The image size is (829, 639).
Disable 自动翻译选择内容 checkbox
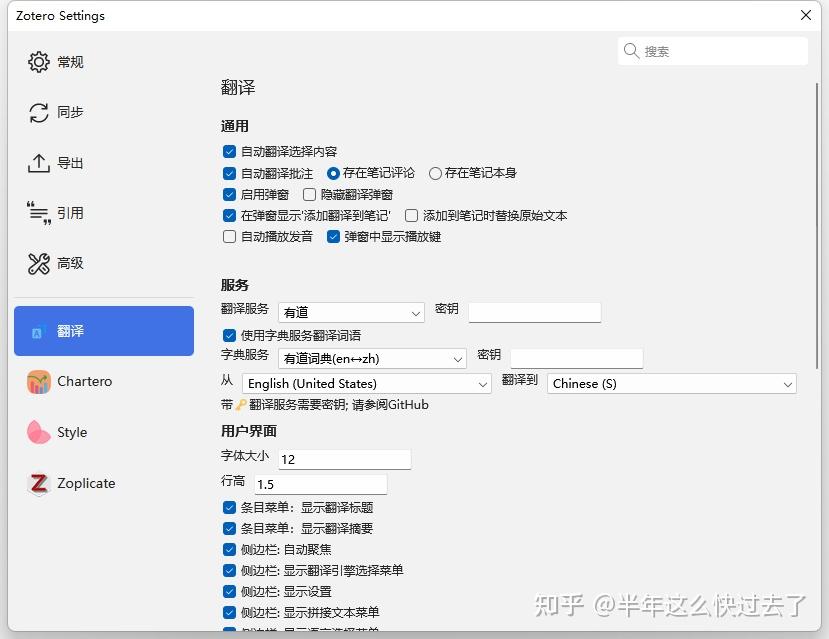(x=229, y=153)
